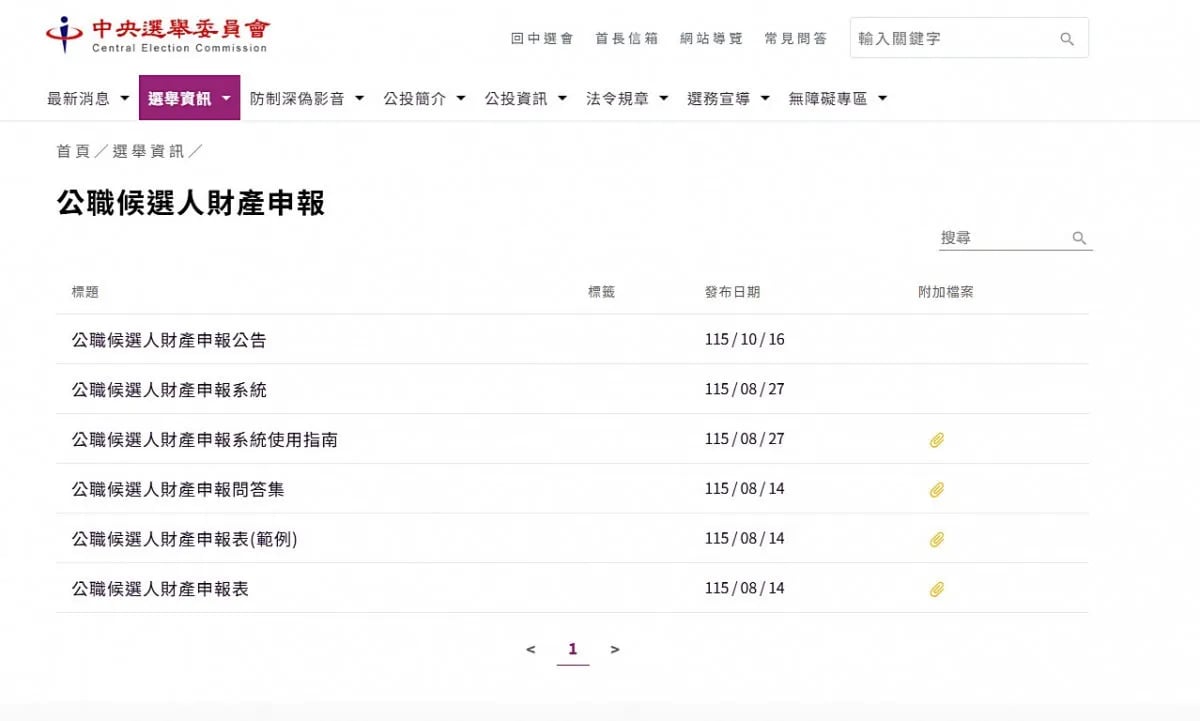The height and width of the screenshot is (721, 1200).
Task: Go to previous page arrow
Action: point(530,650)
